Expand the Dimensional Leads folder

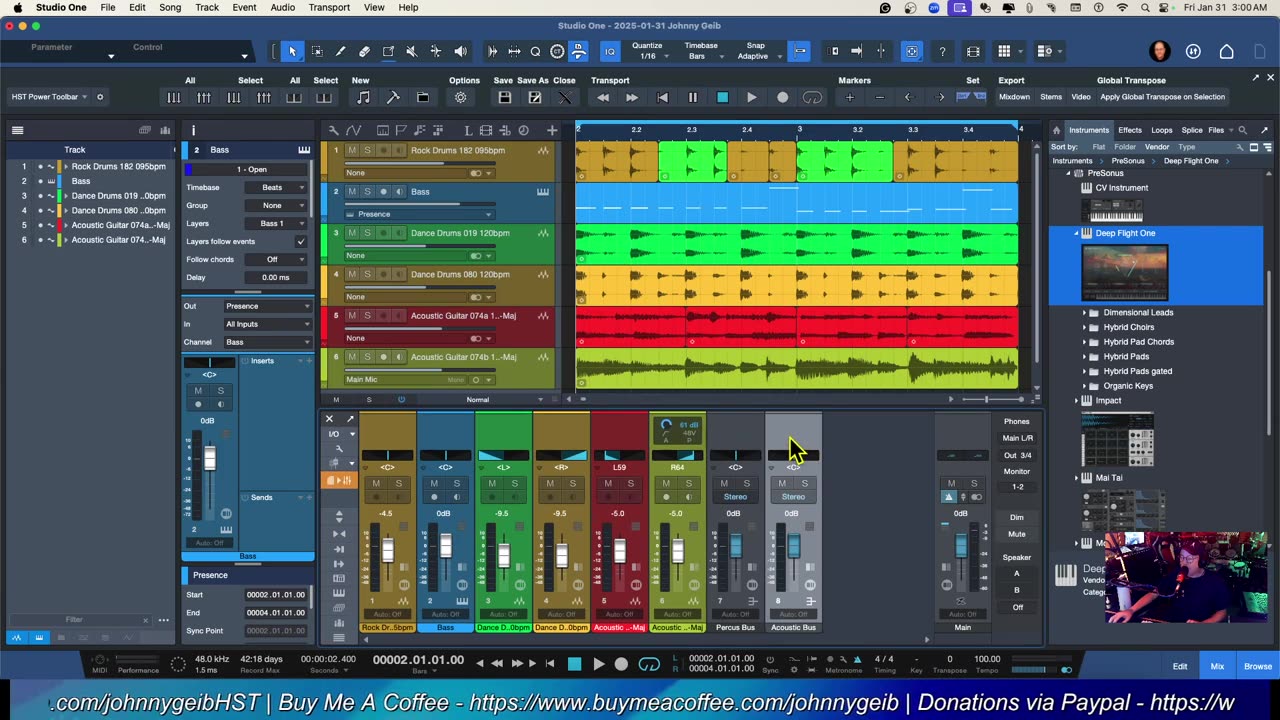click(x=1084, y=312)
